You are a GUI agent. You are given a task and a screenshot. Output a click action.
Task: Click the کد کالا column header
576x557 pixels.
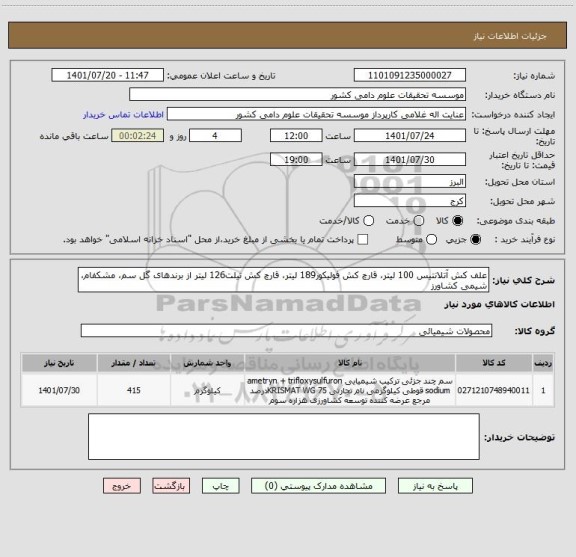click(494, 363)
